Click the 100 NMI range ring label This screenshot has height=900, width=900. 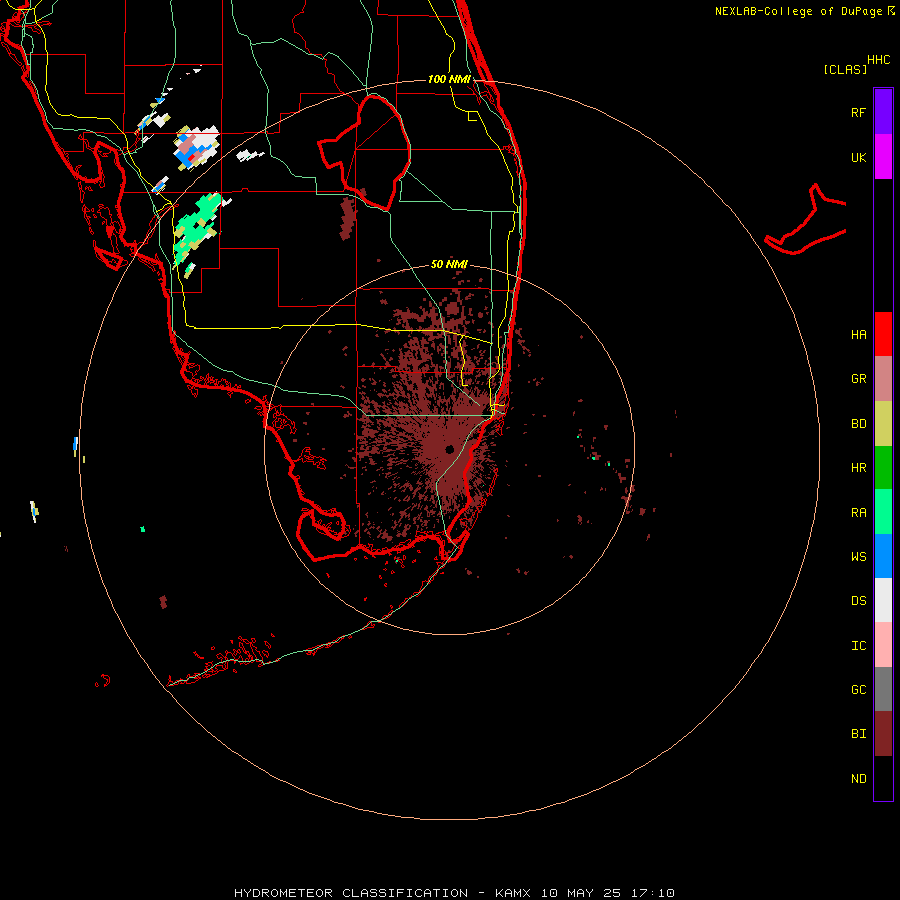tap(449, 79)
